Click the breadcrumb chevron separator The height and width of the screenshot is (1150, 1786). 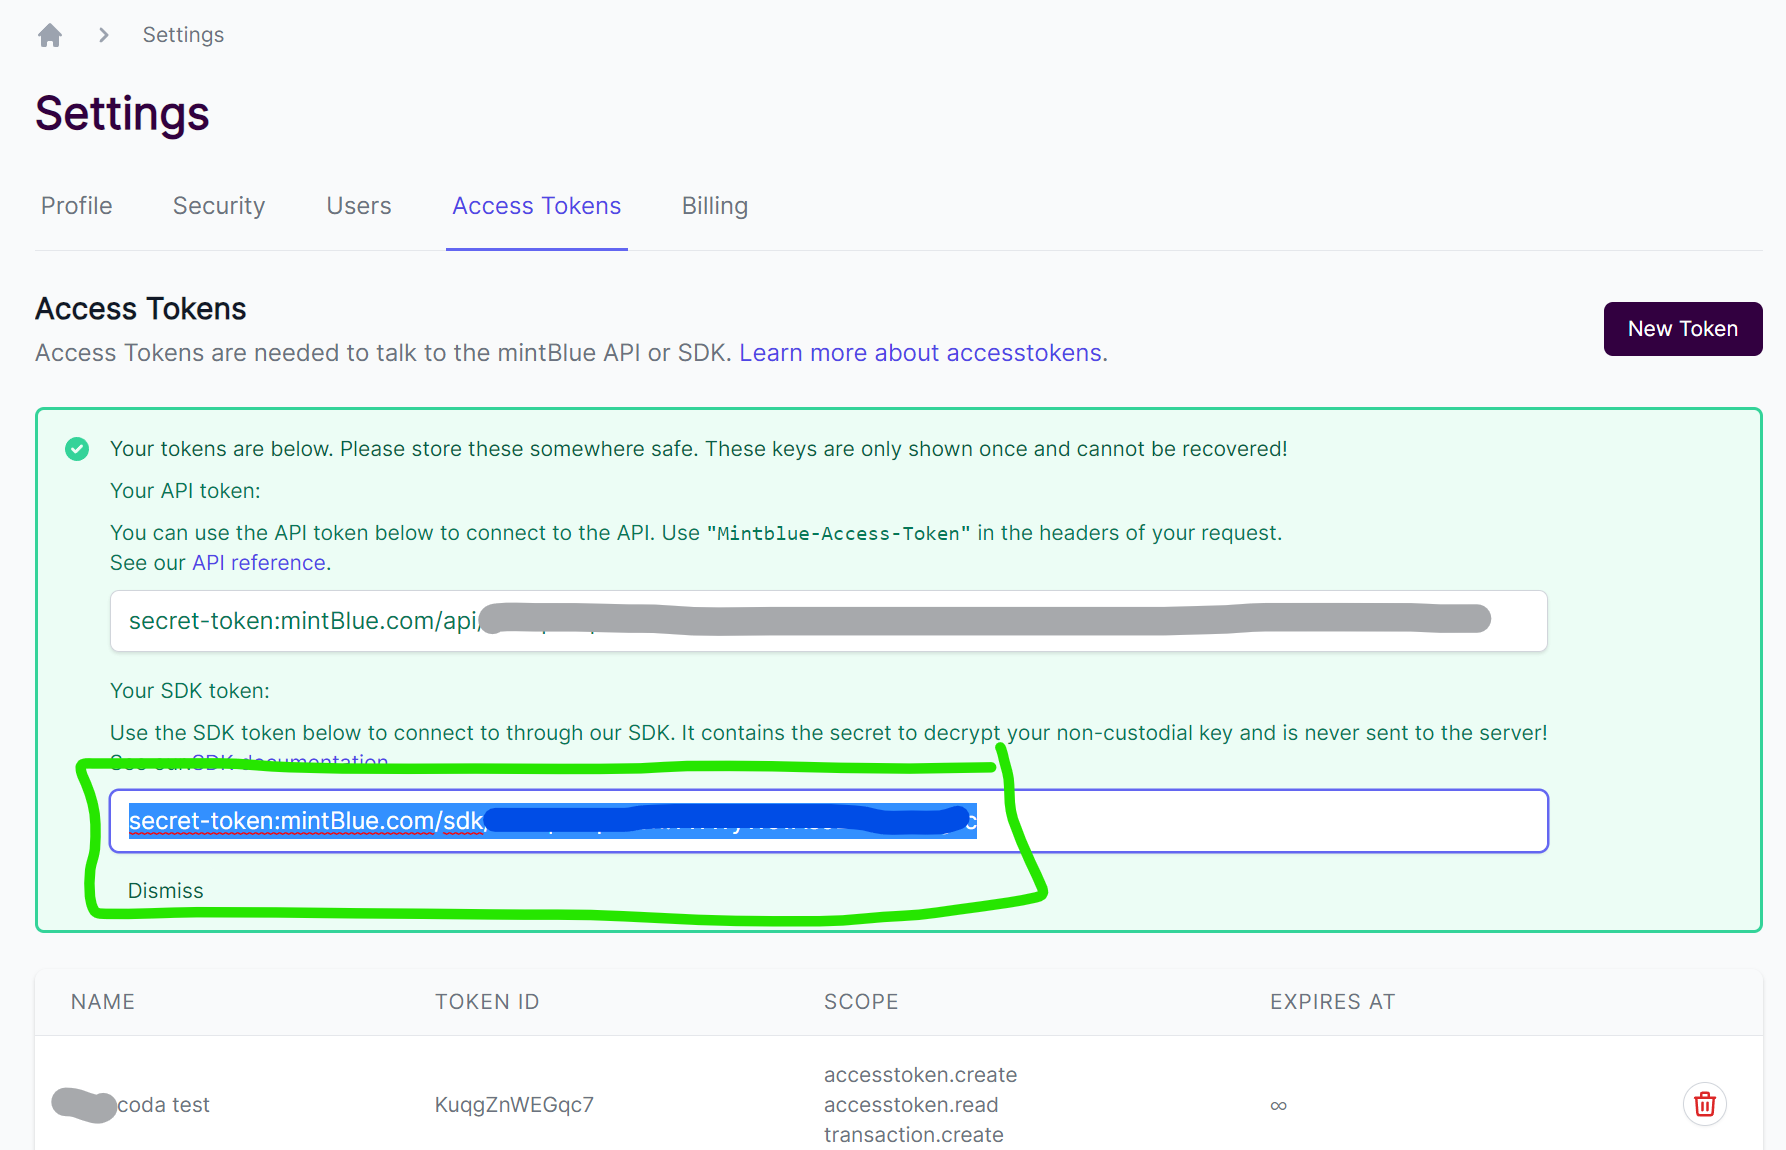[x=103, y=35]
